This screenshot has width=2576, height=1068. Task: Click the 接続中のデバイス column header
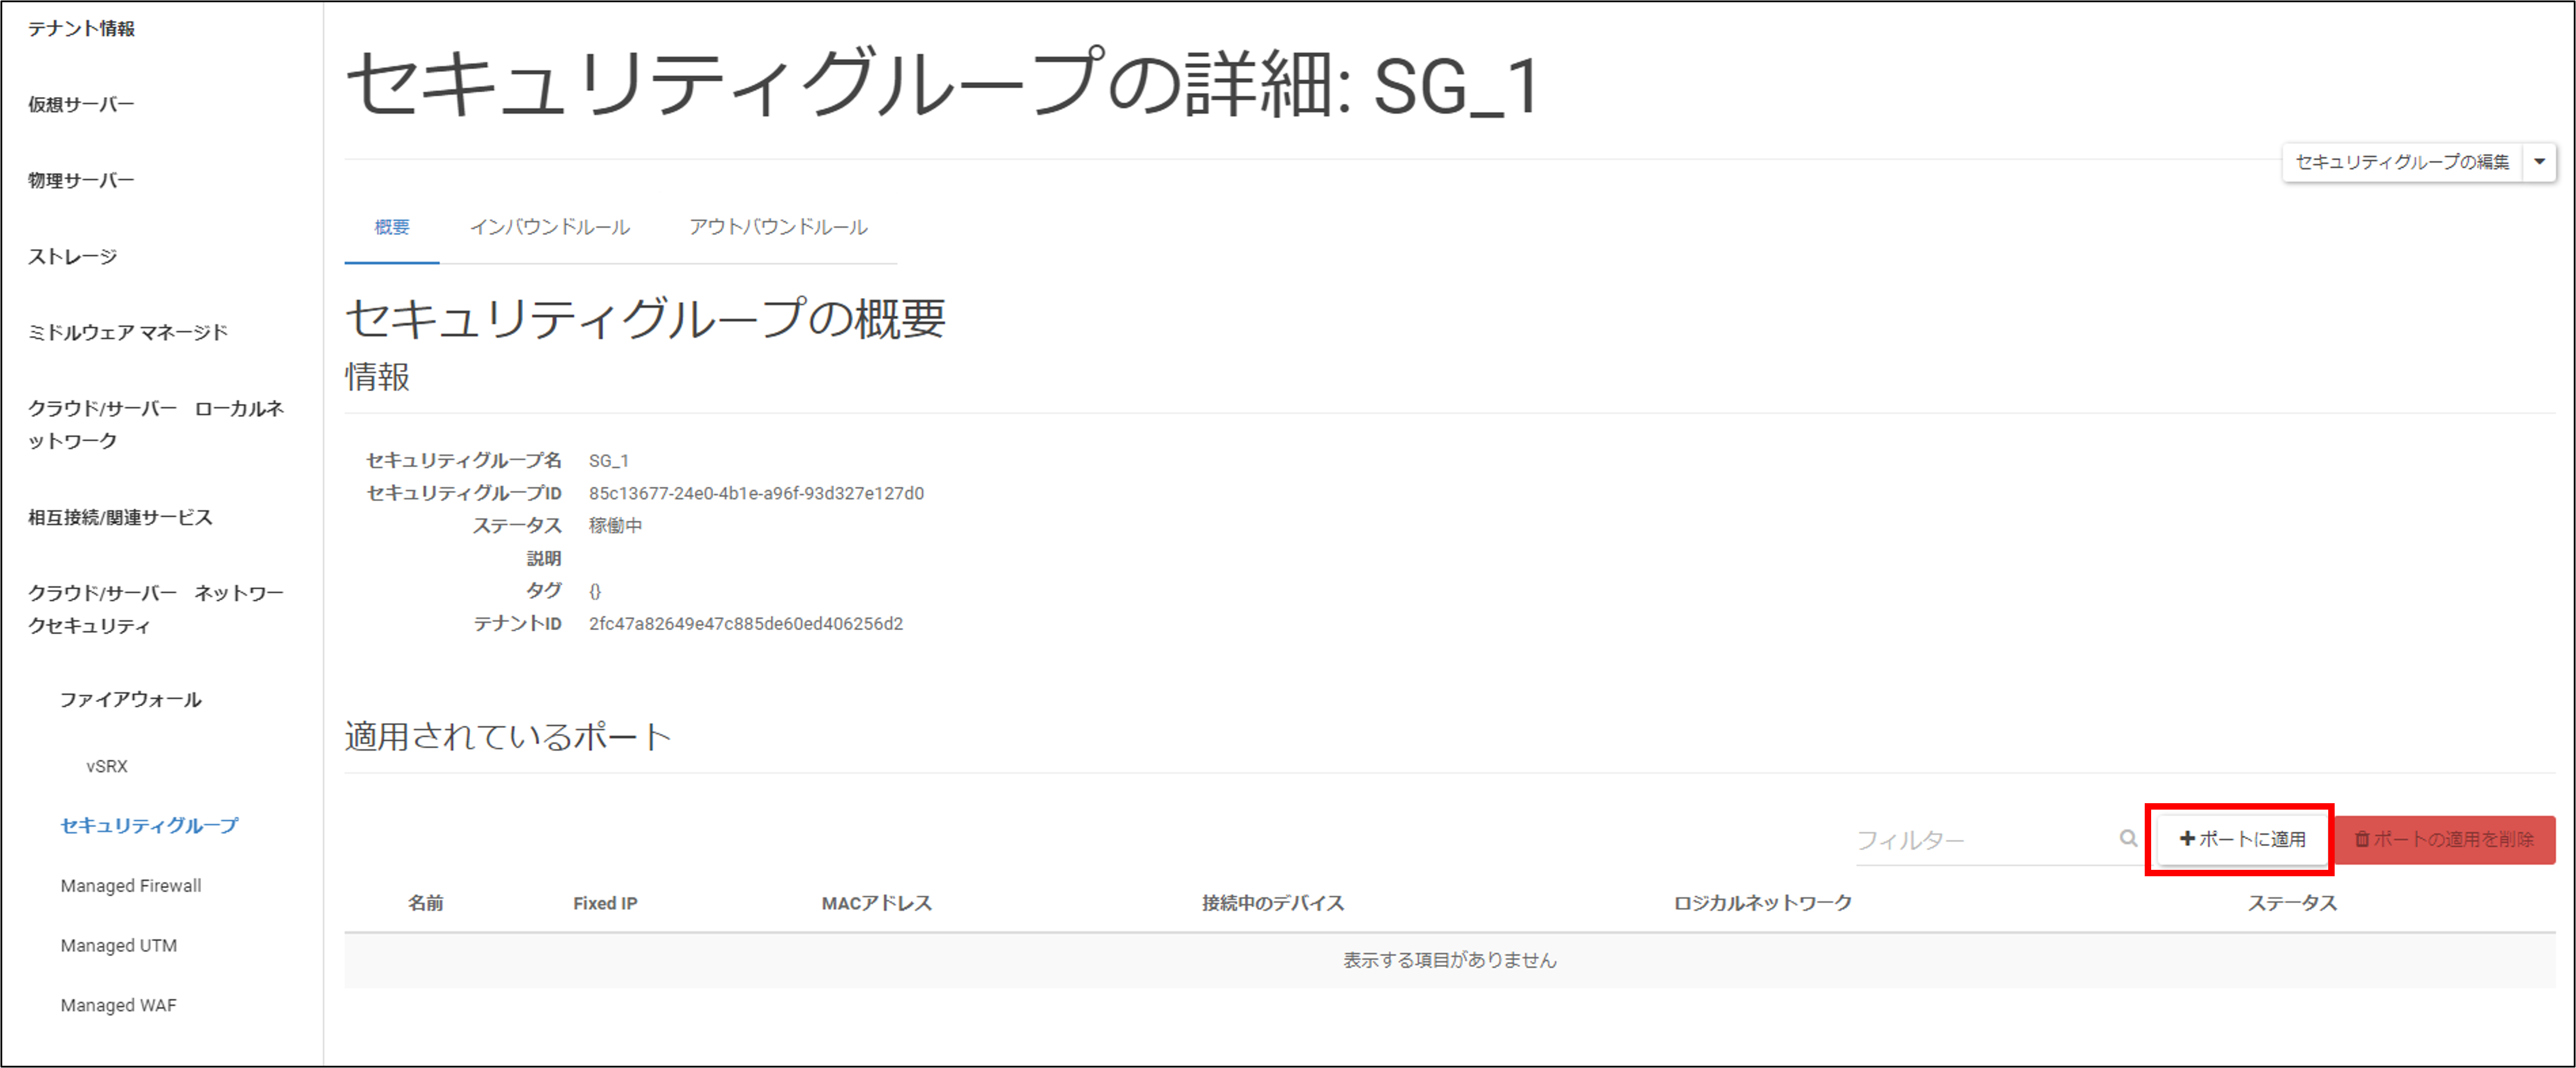tap(1273, 903)
